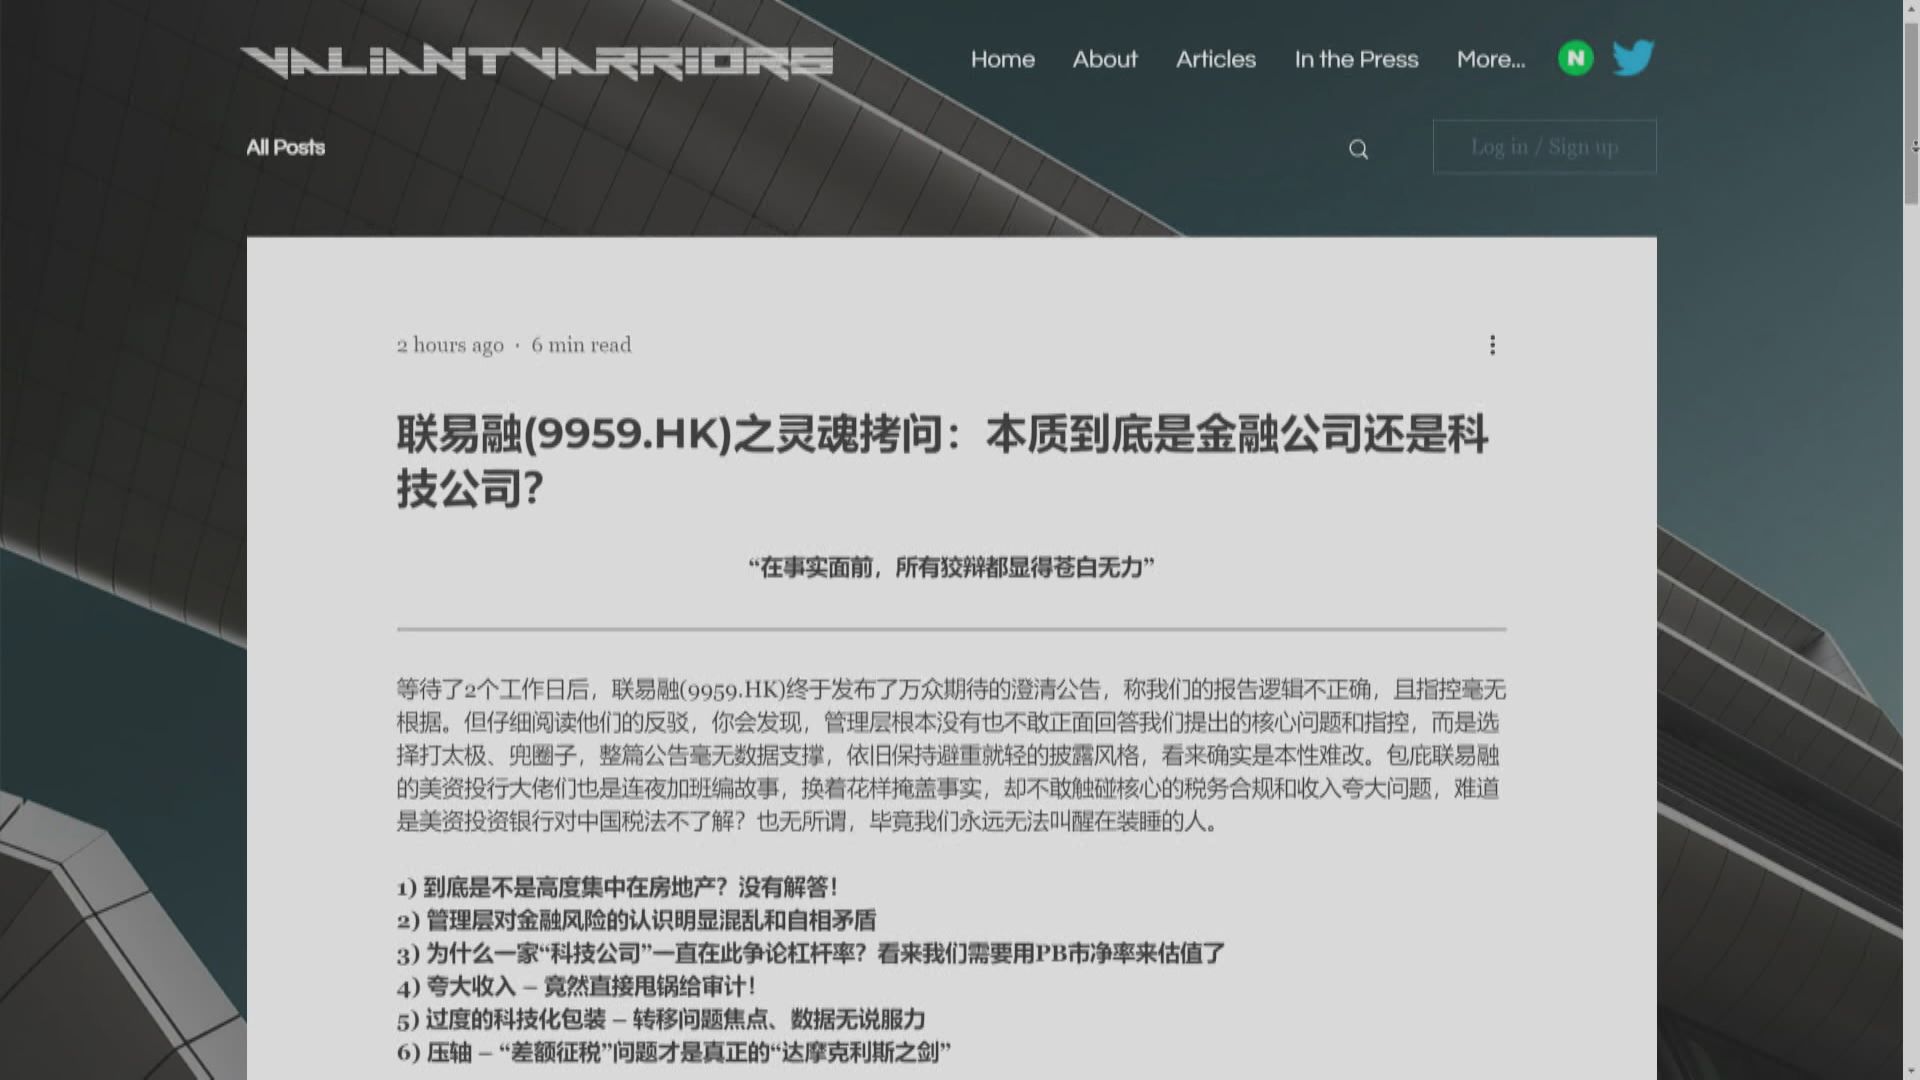1920x1080 pixels.
Task: Open the Twitter social media icon
Action: (1634, 58)
